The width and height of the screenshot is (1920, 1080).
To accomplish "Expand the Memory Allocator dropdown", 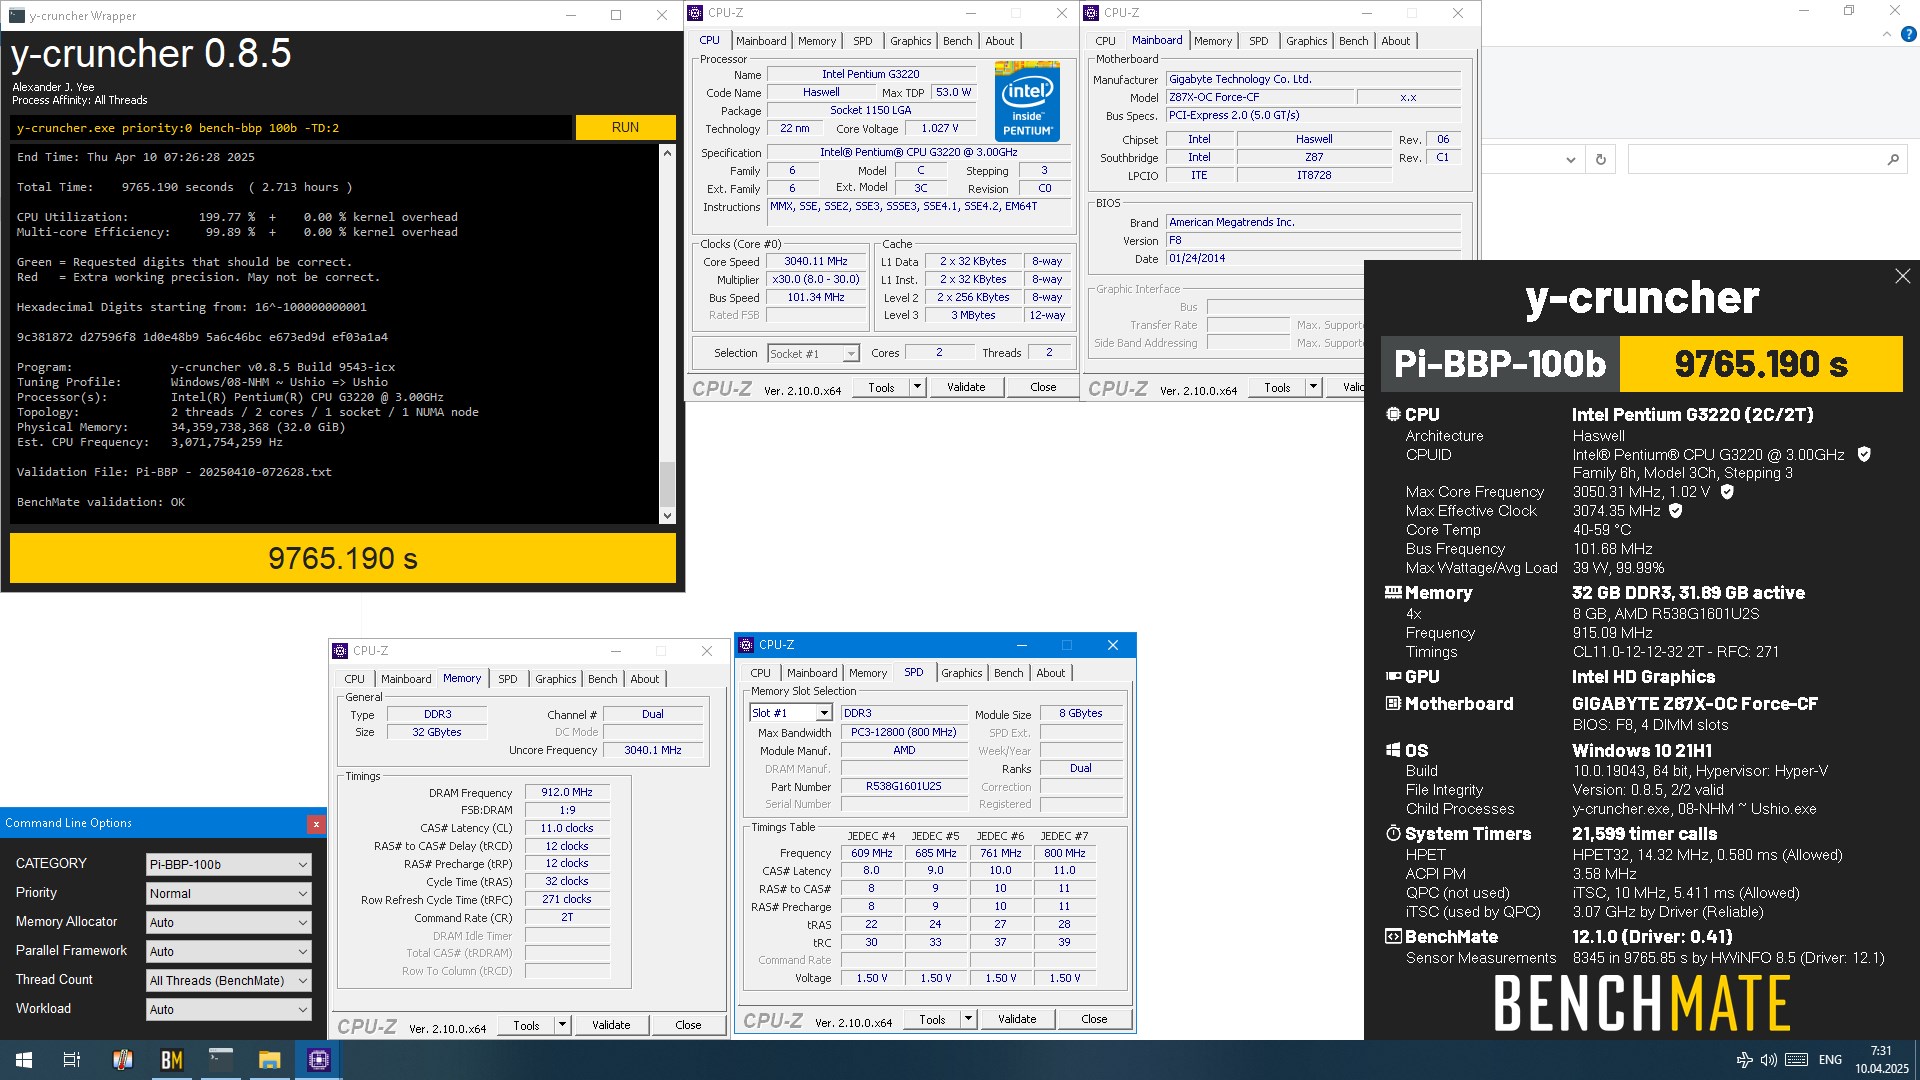I will click(x=229, y=923).
